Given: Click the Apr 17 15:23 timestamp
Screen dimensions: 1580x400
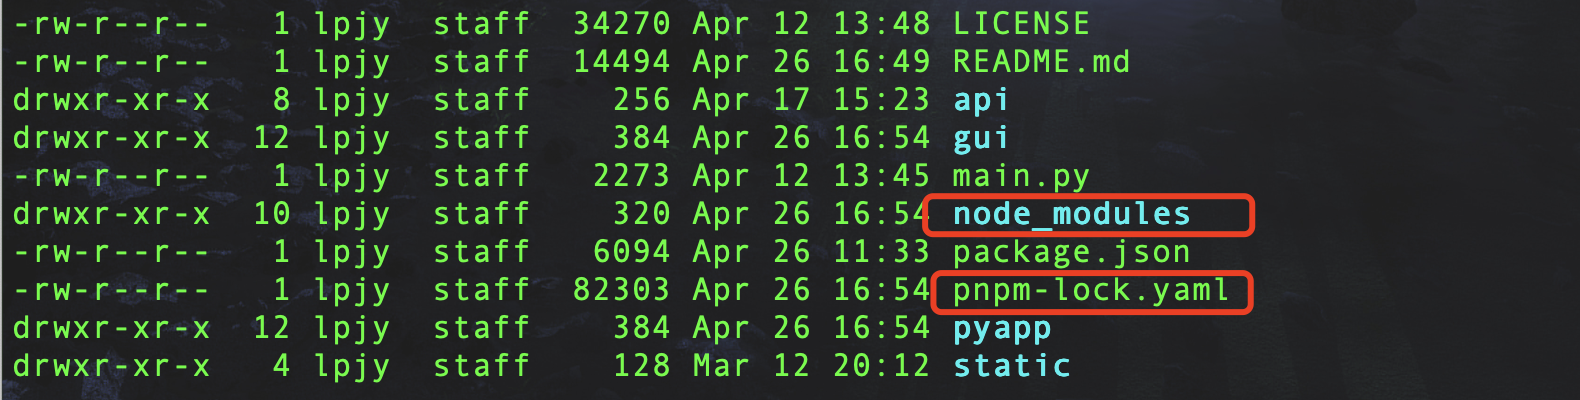Looking at the screenshot, I should click(811, 99).
